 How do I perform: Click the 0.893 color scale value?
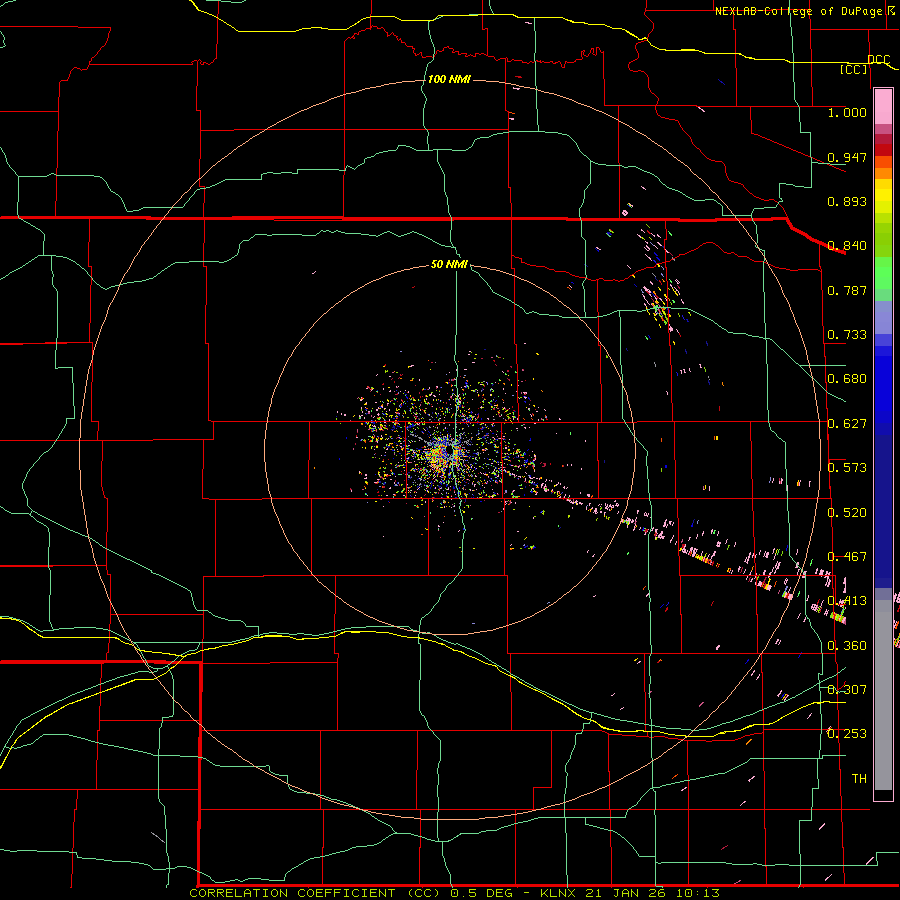click(x=847, y=201)
